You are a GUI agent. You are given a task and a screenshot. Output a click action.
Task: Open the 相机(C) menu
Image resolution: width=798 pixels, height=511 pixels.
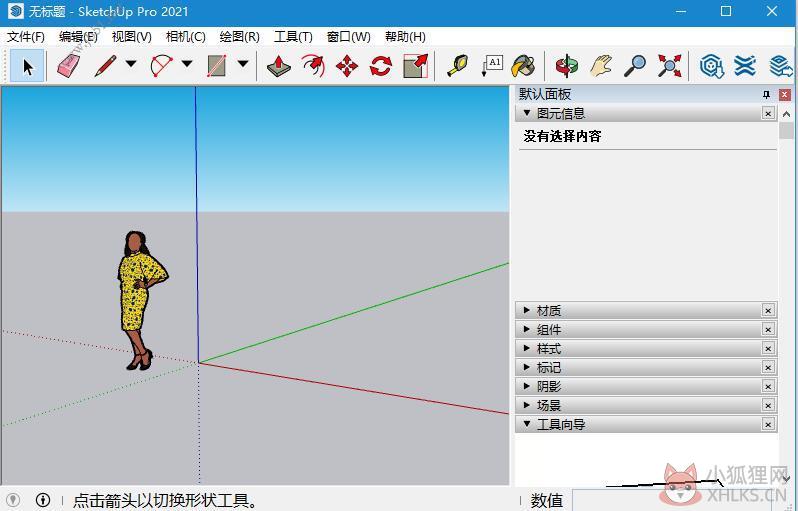[x=186, y=37]
